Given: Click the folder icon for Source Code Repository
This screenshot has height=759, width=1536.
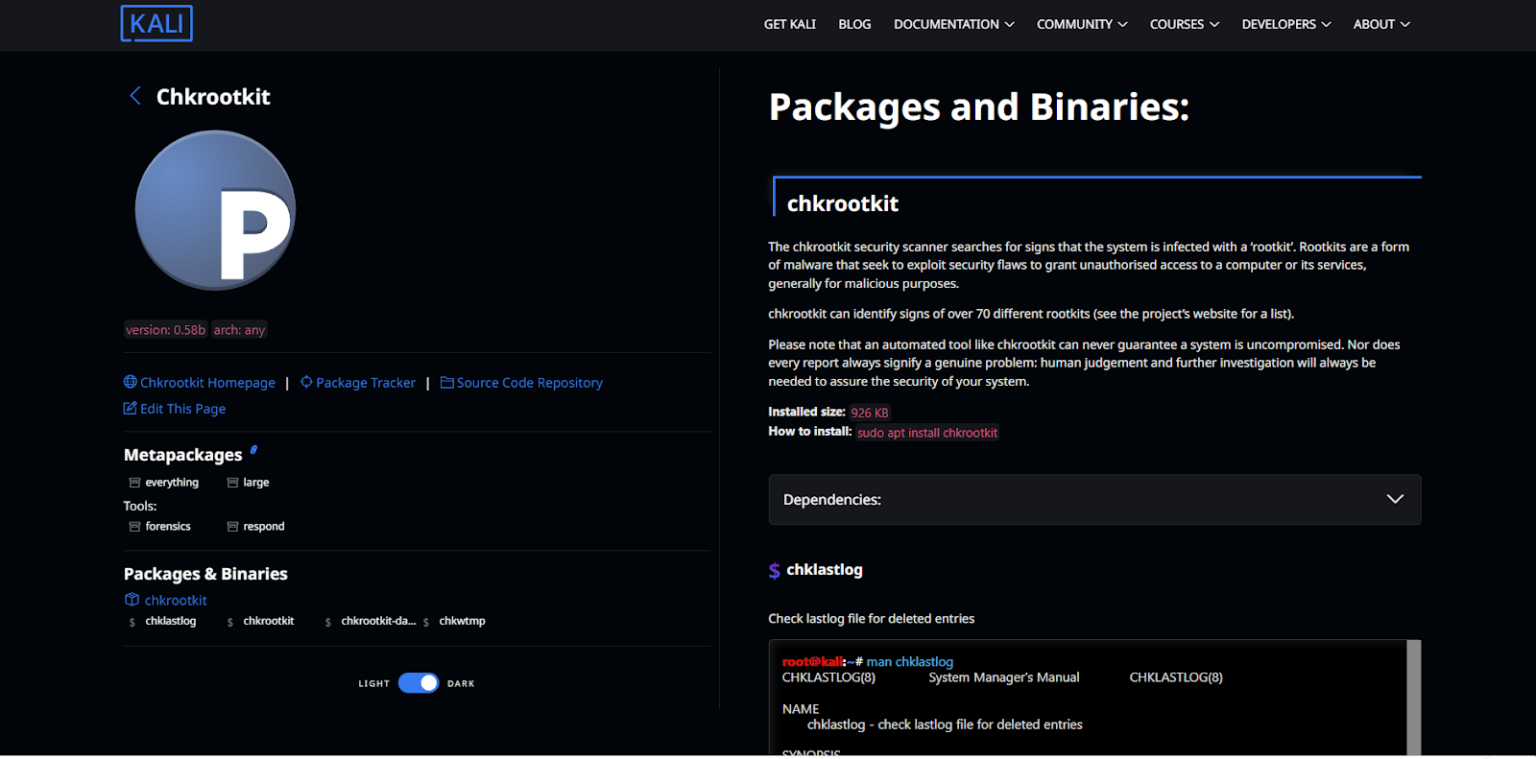Looking at the screenshot, I should click(447, 382).
